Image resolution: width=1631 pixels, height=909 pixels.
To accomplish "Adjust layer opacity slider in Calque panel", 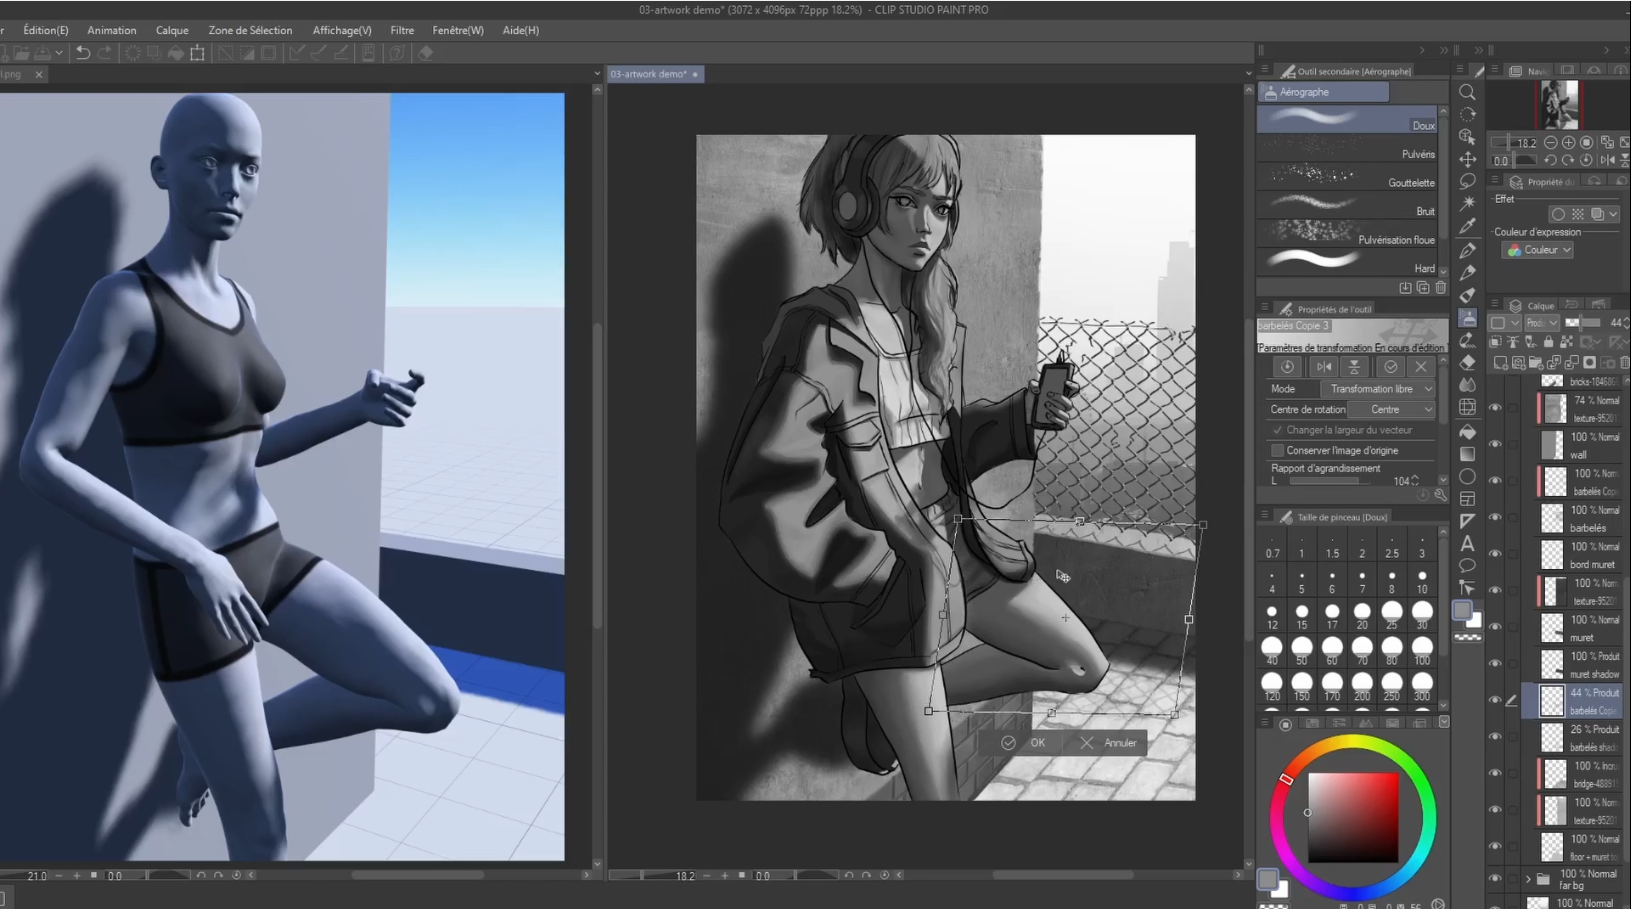I will click(1582, 323).
